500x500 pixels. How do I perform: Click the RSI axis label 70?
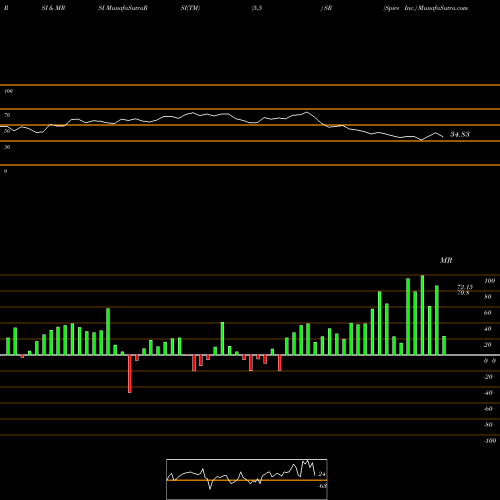[x=7, y=115]
